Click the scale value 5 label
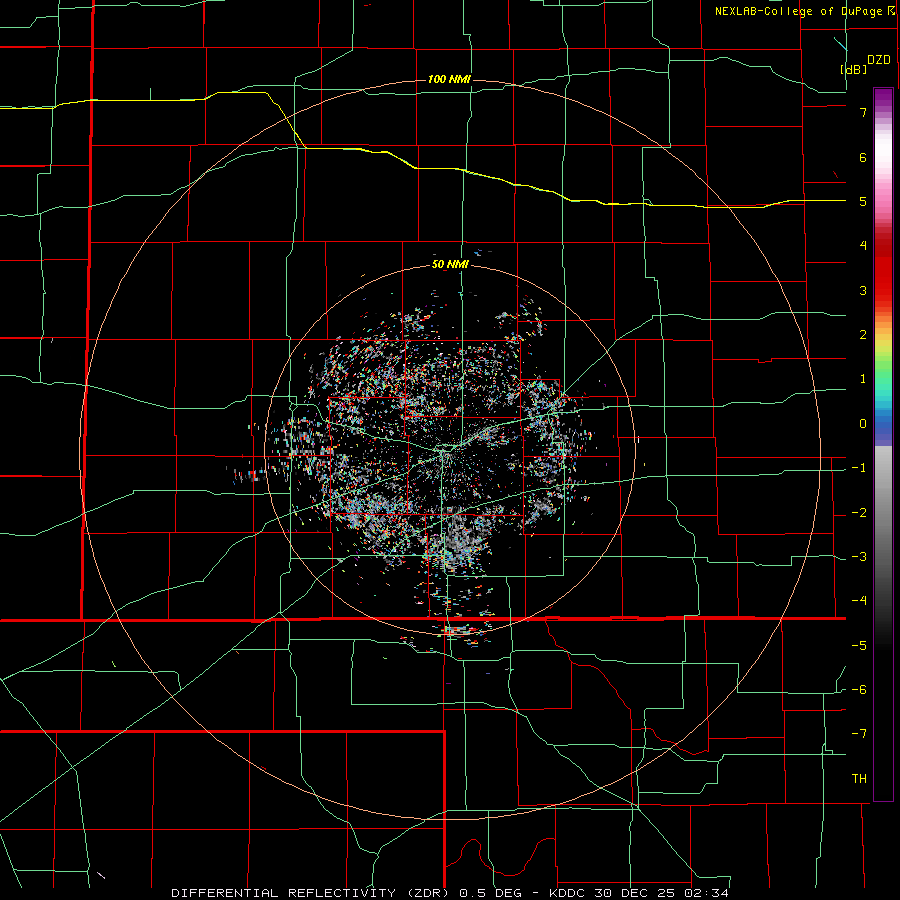The image size is (900, 900). point(863,201)
